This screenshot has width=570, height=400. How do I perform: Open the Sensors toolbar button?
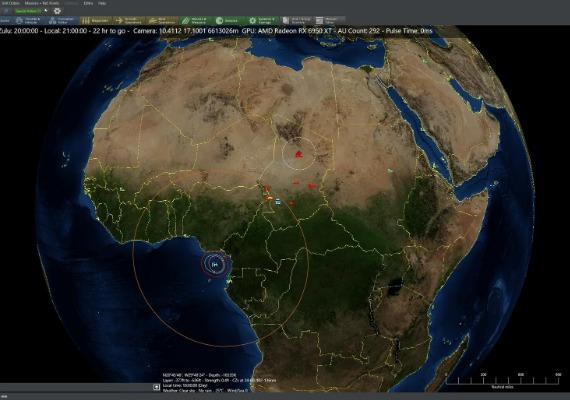point(228,20)
